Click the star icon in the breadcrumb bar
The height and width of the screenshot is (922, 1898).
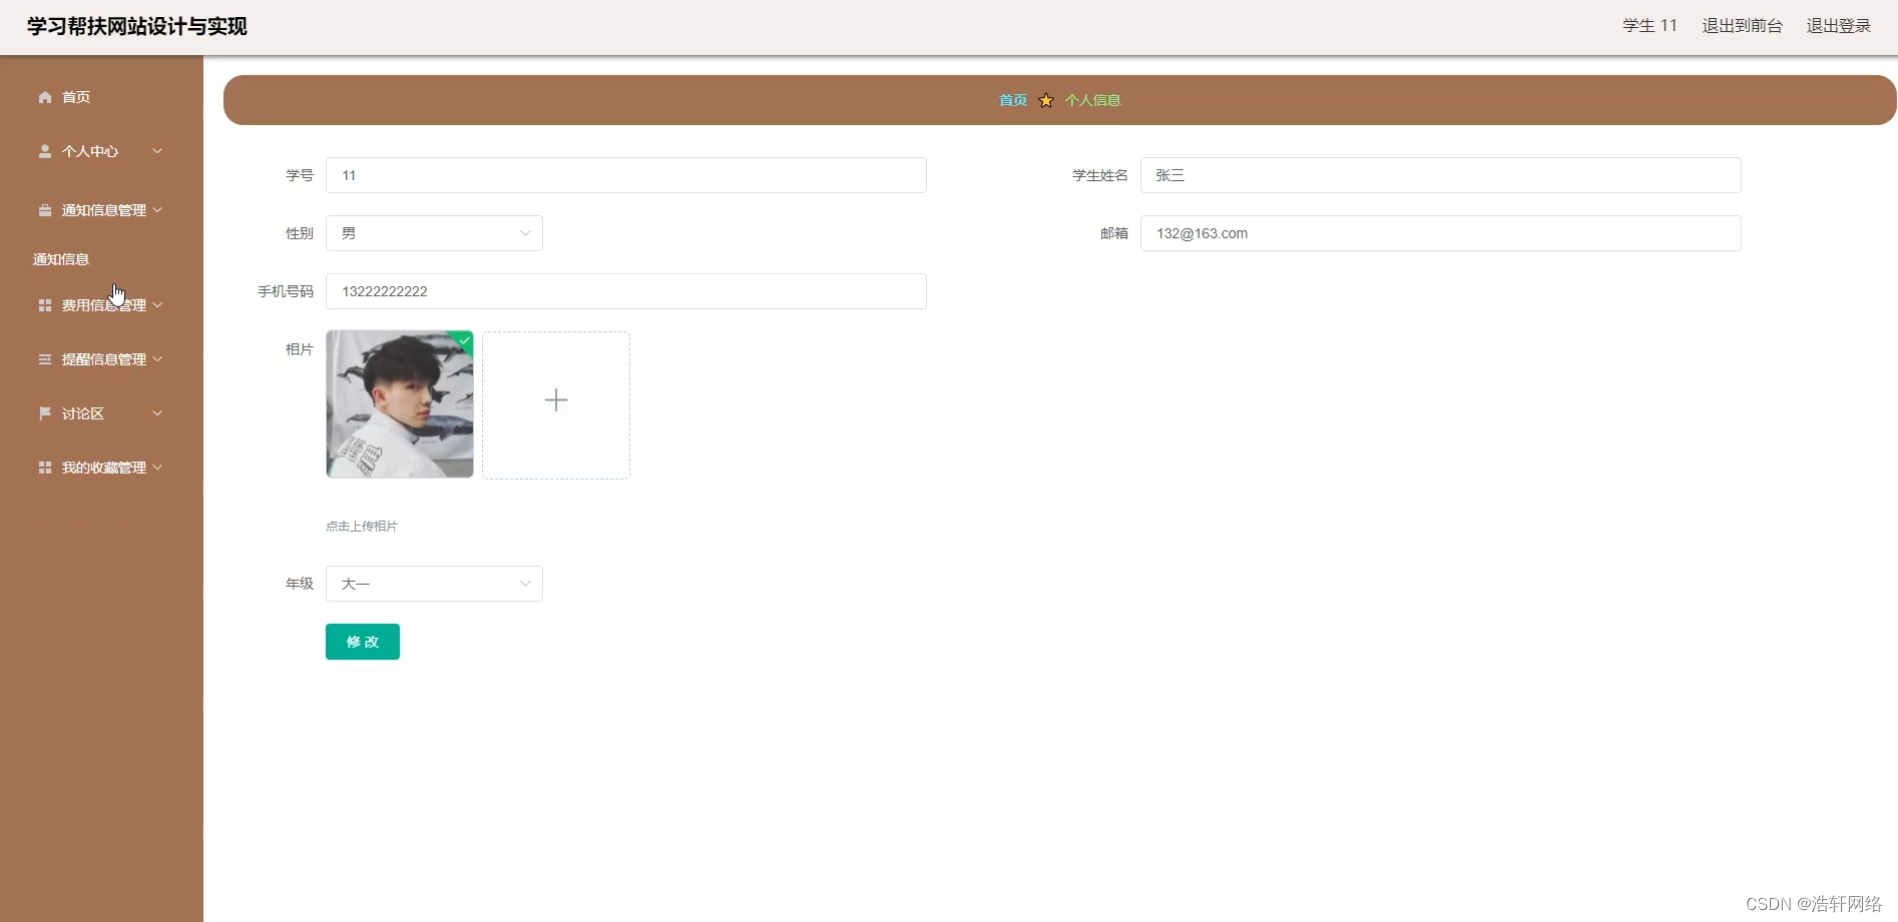click(1046, 100)
